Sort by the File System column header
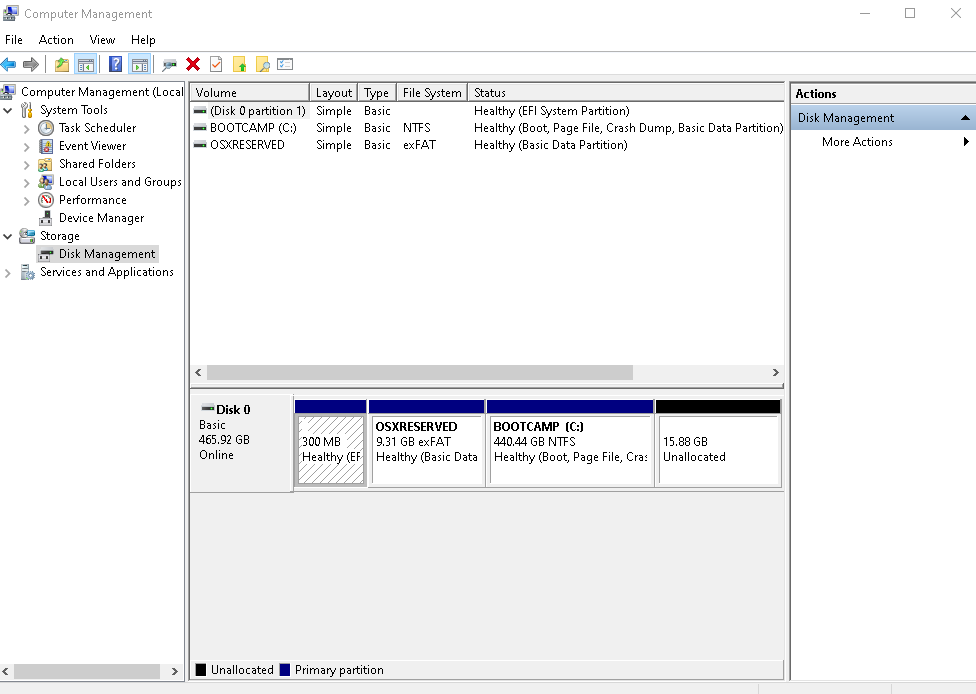The width and height of the screenshot is (976, 694). 432,93
